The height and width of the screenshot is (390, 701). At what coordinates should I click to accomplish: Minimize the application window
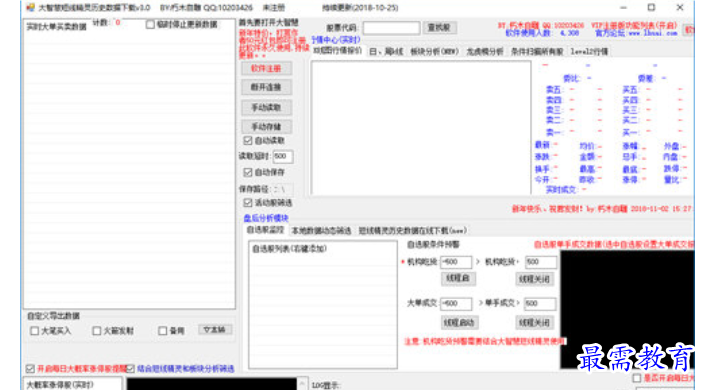pyautogui.click(x=624, y=8)
